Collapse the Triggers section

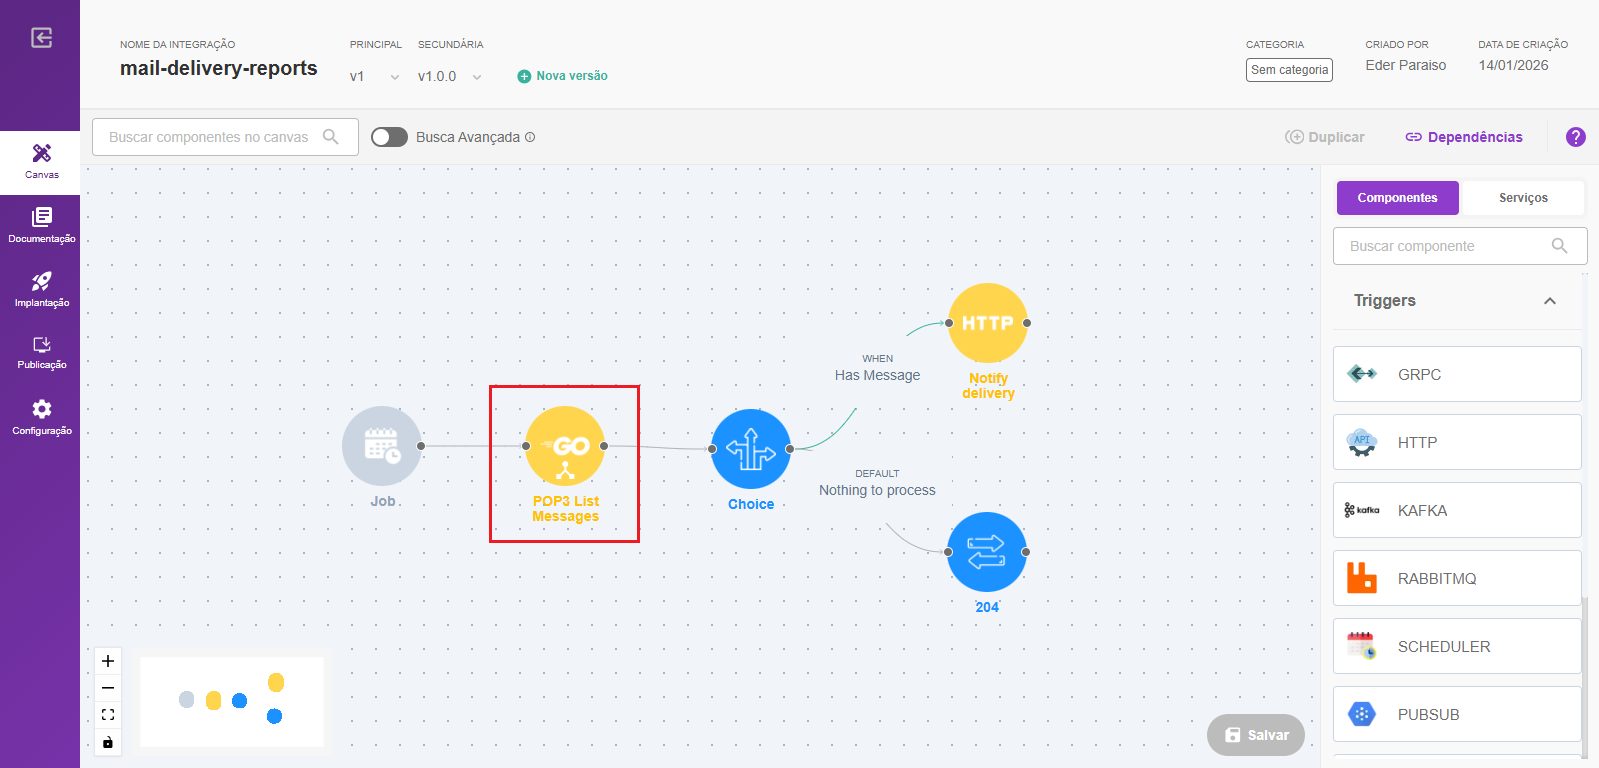(x=1549, y=301)
